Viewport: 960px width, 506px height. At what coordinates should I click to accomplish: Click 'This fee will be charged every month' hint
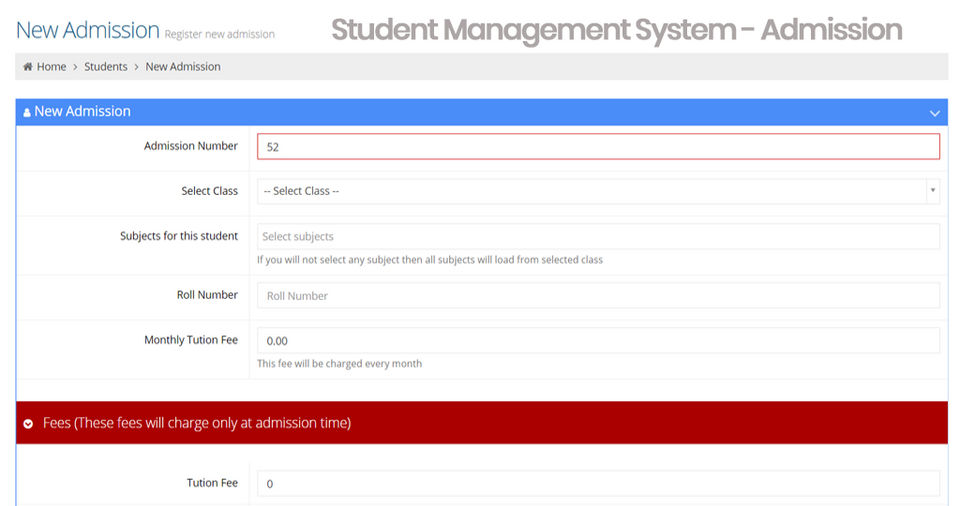339,363
